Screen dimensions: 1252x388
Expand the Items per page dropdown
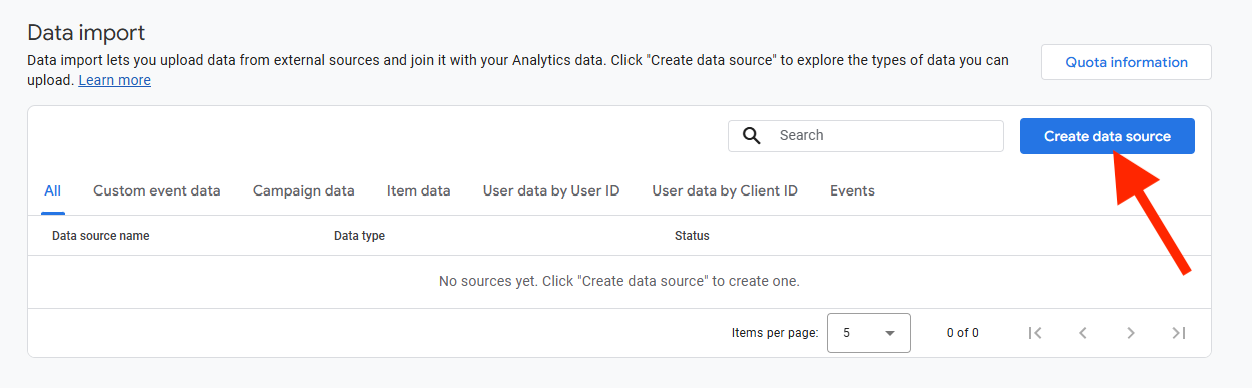869,333
